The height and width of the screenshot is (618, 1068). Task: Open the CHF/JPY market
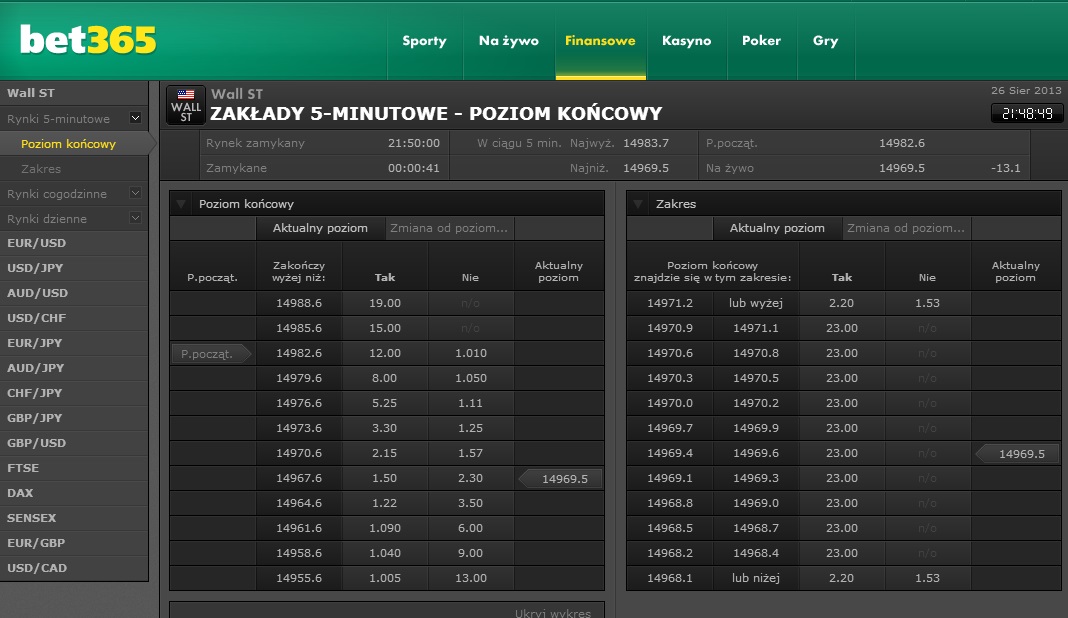click(74, 393)
